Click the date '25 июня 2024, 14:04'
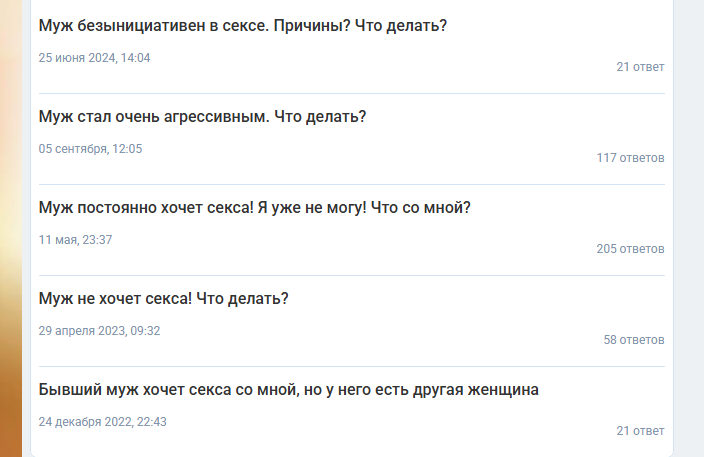 tap(94, 58)
